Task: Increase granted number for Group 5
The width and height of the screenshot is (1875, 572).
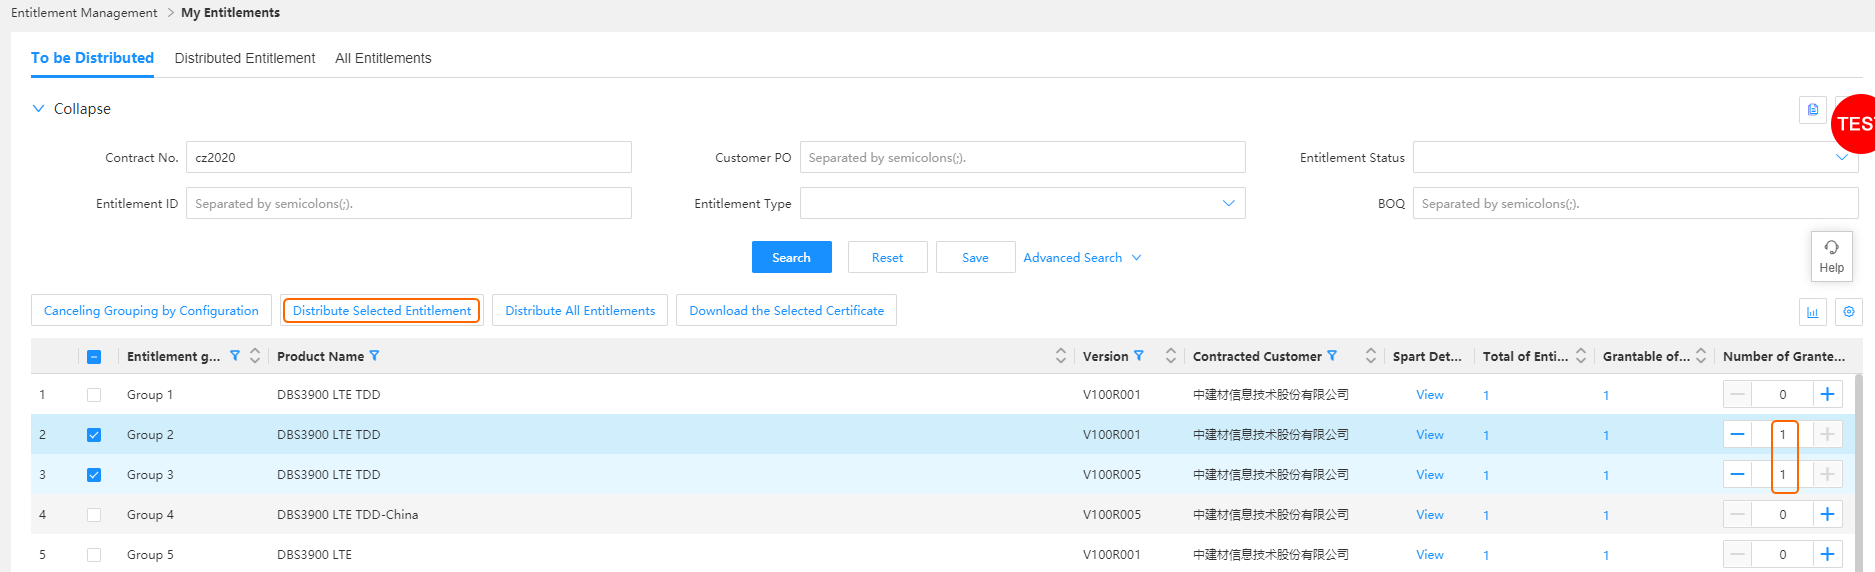Action: point(1827,554)
